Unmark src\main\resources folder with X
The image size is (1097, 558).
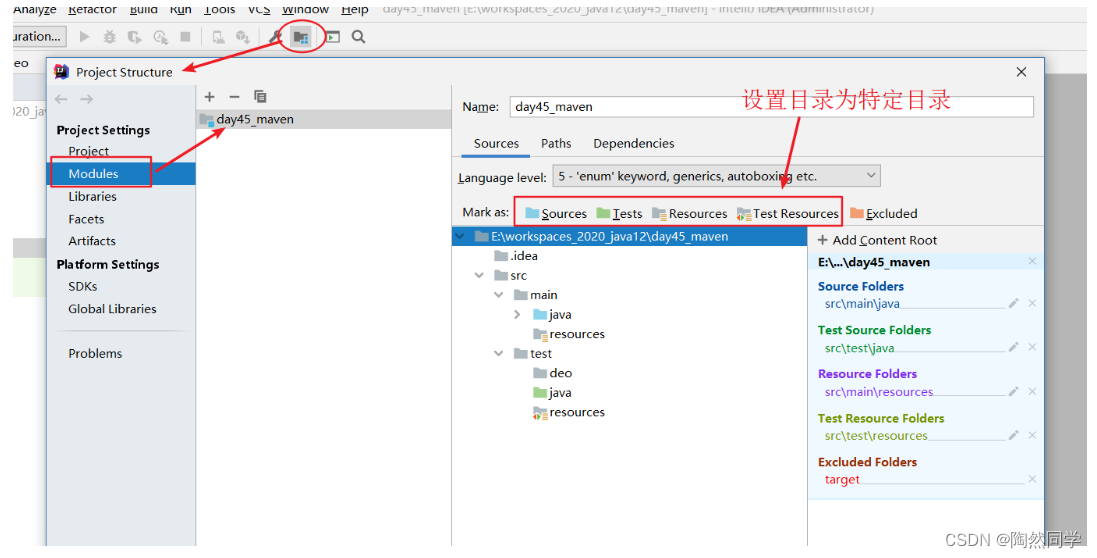[1032, 392]
